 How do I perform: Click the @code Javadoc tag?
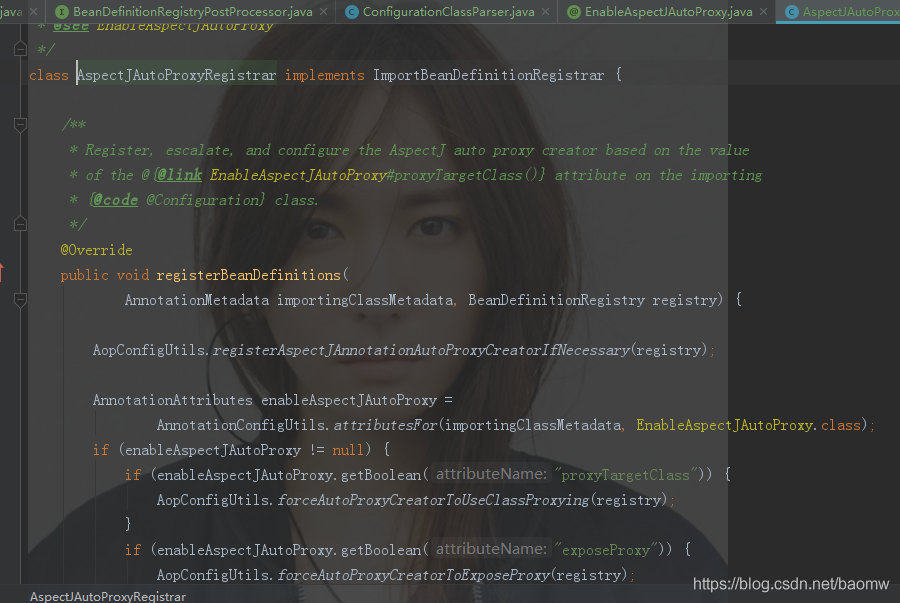click(114, 200)
